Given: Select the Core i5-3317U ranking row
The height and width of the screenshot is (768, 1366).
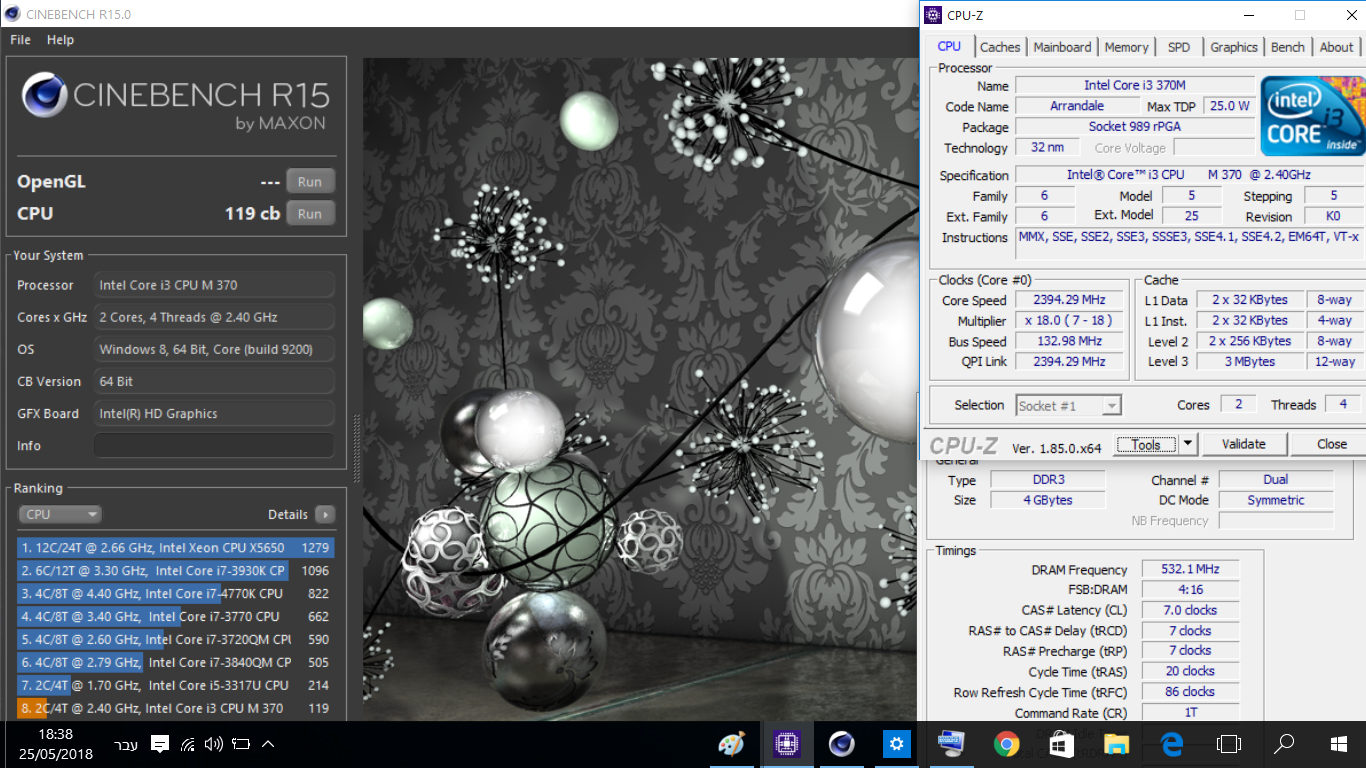Looking at the screenshot, I should tap(176, 685).
